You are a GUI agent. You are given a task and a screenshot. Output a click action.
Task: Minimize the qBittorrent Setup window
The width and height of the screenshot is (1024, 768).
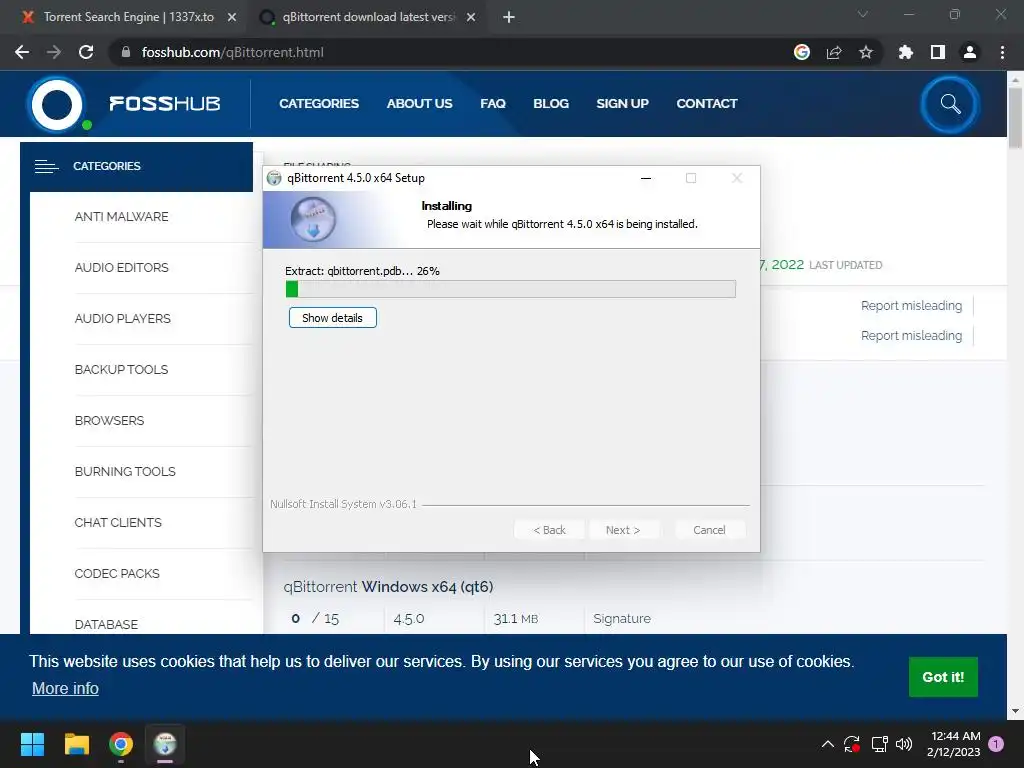[x=646, y=178]
